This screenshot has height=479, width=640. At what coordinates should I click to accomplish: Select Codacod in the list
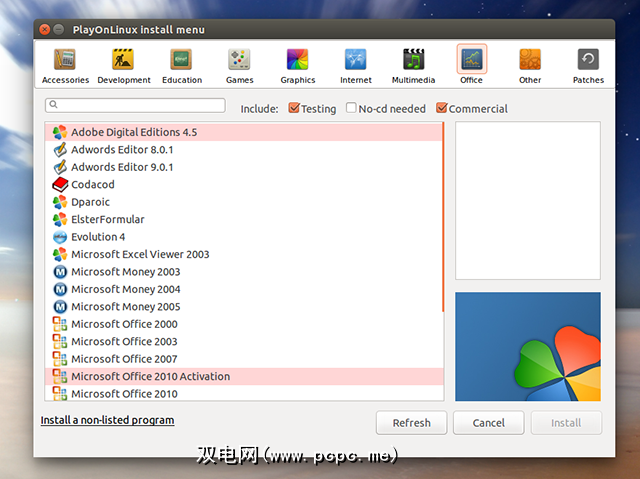(244, 184)
